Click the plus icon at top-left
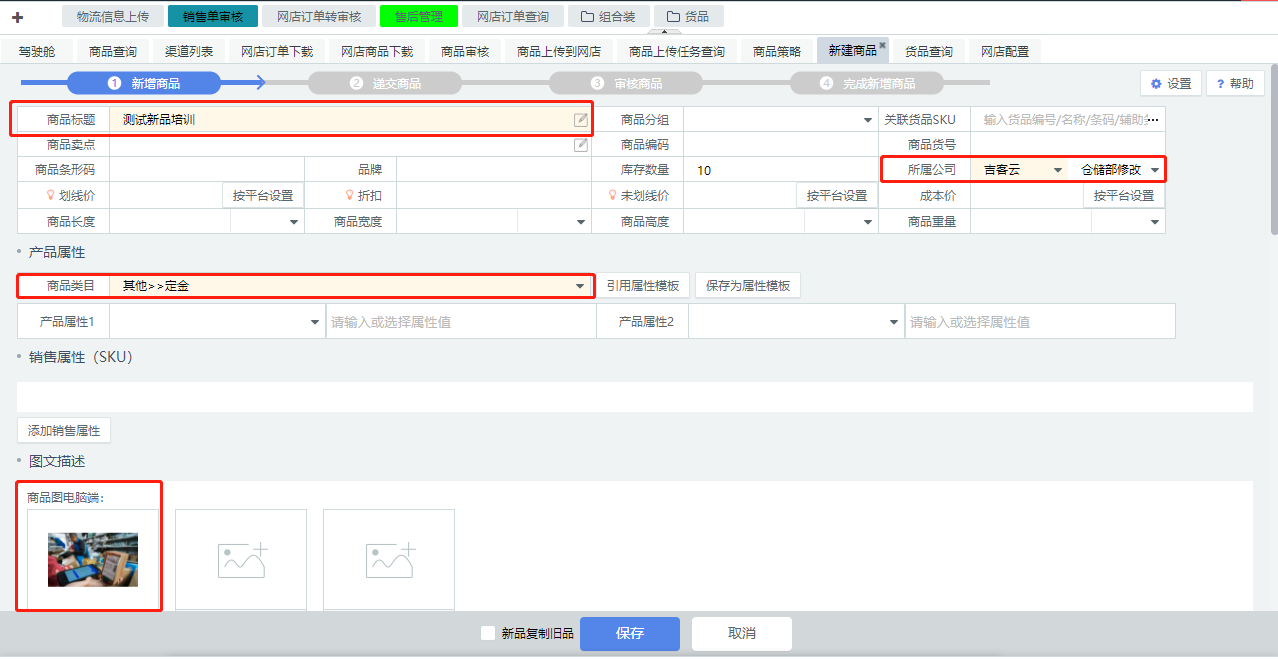Viewport: 1278px width, 660px height. [x=17, y=17]
